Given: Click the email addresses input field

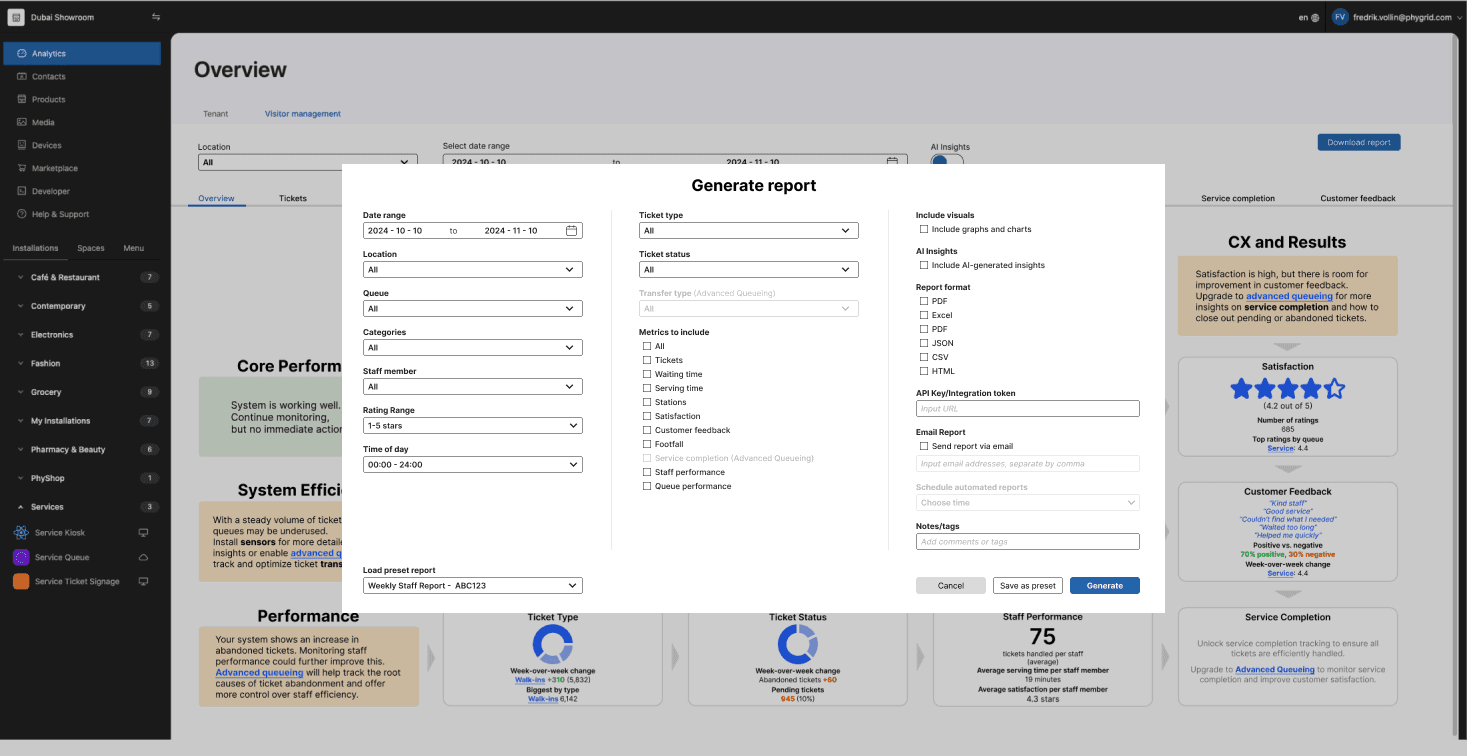Looking at the screenshot, I should click(1027, 463).
